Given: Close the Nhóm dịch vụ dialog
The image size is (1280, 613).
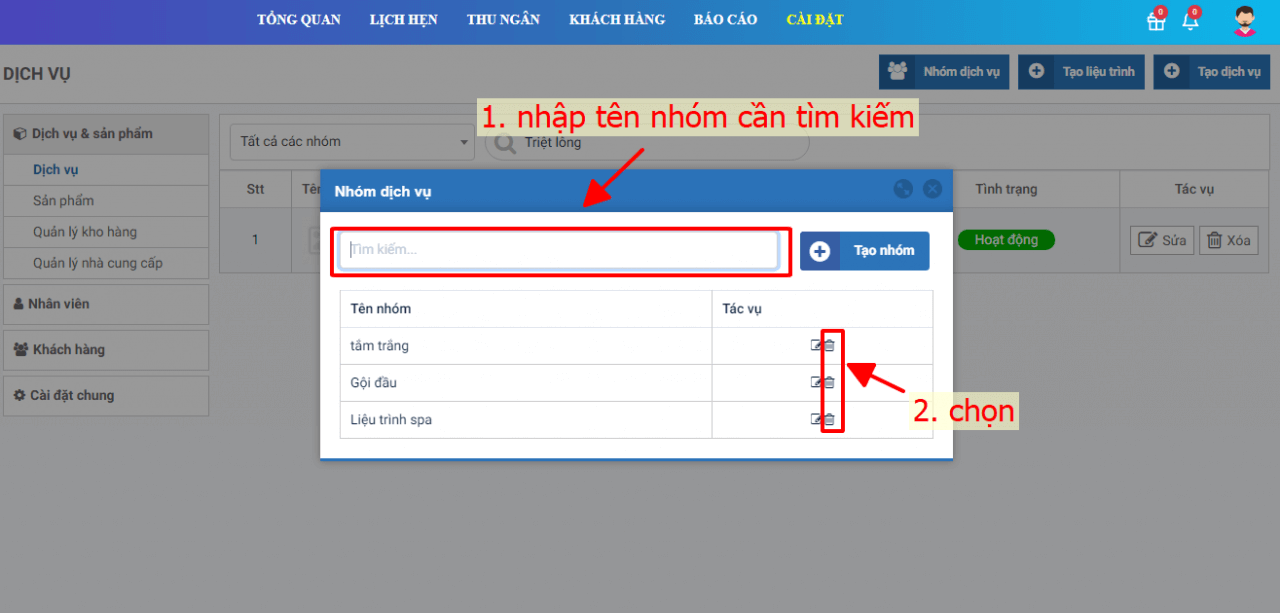Looking at the screenshot, I should point(932,189).
